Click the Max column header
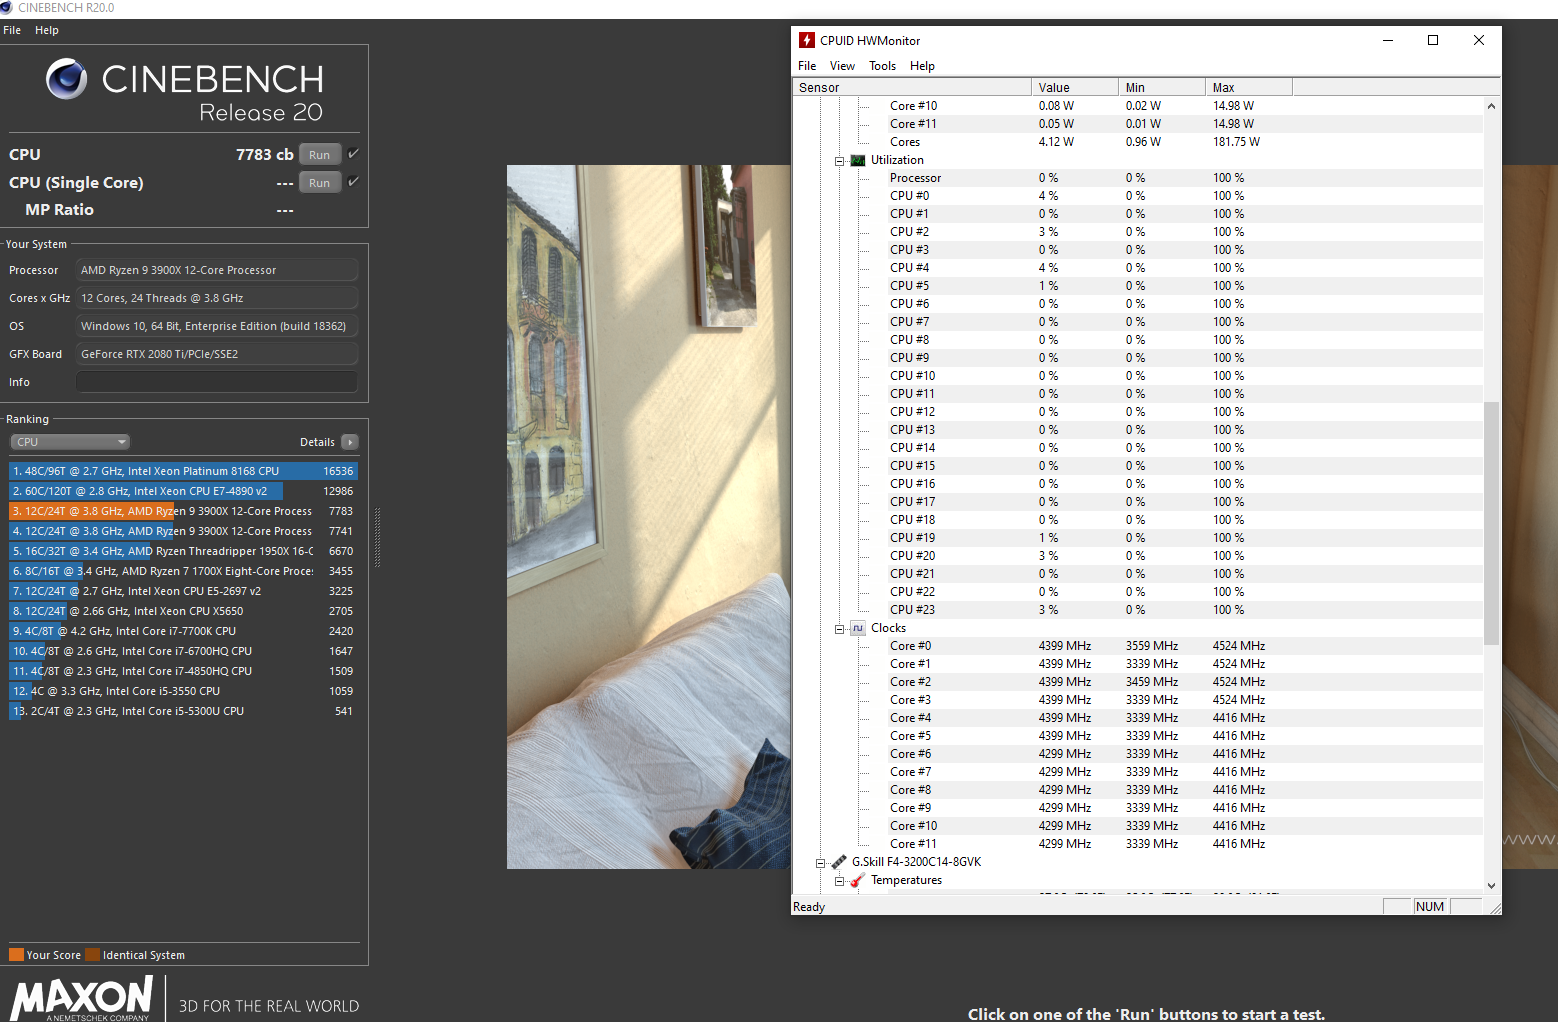 point(1249,87)
